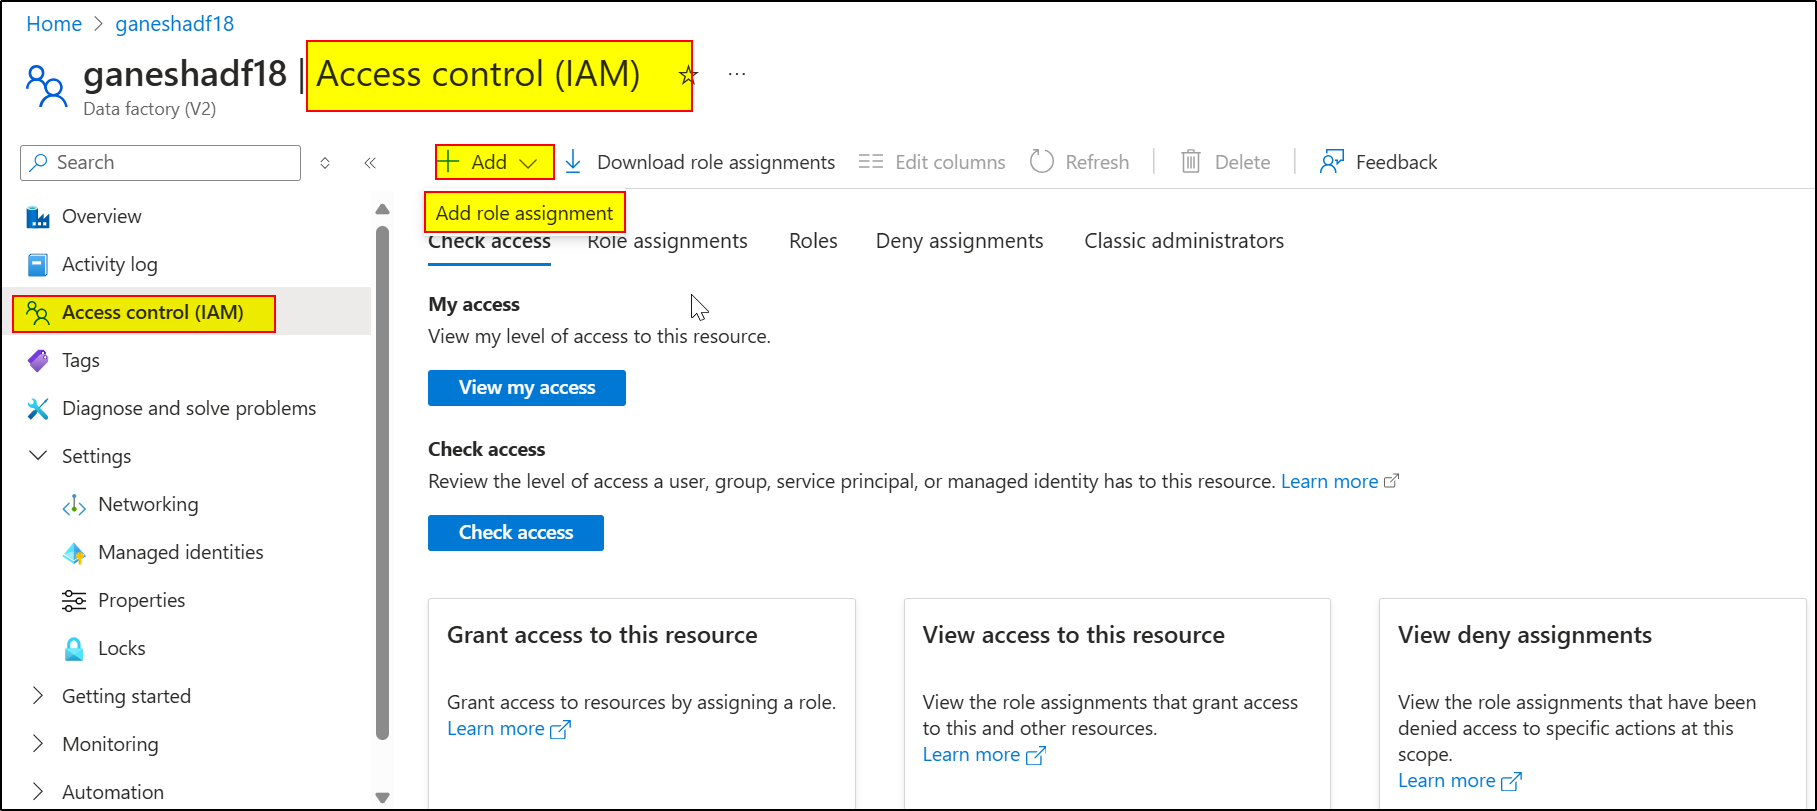Click the sidebar scroll up arrow
The image size is (1817, 811).
[382, 209]
